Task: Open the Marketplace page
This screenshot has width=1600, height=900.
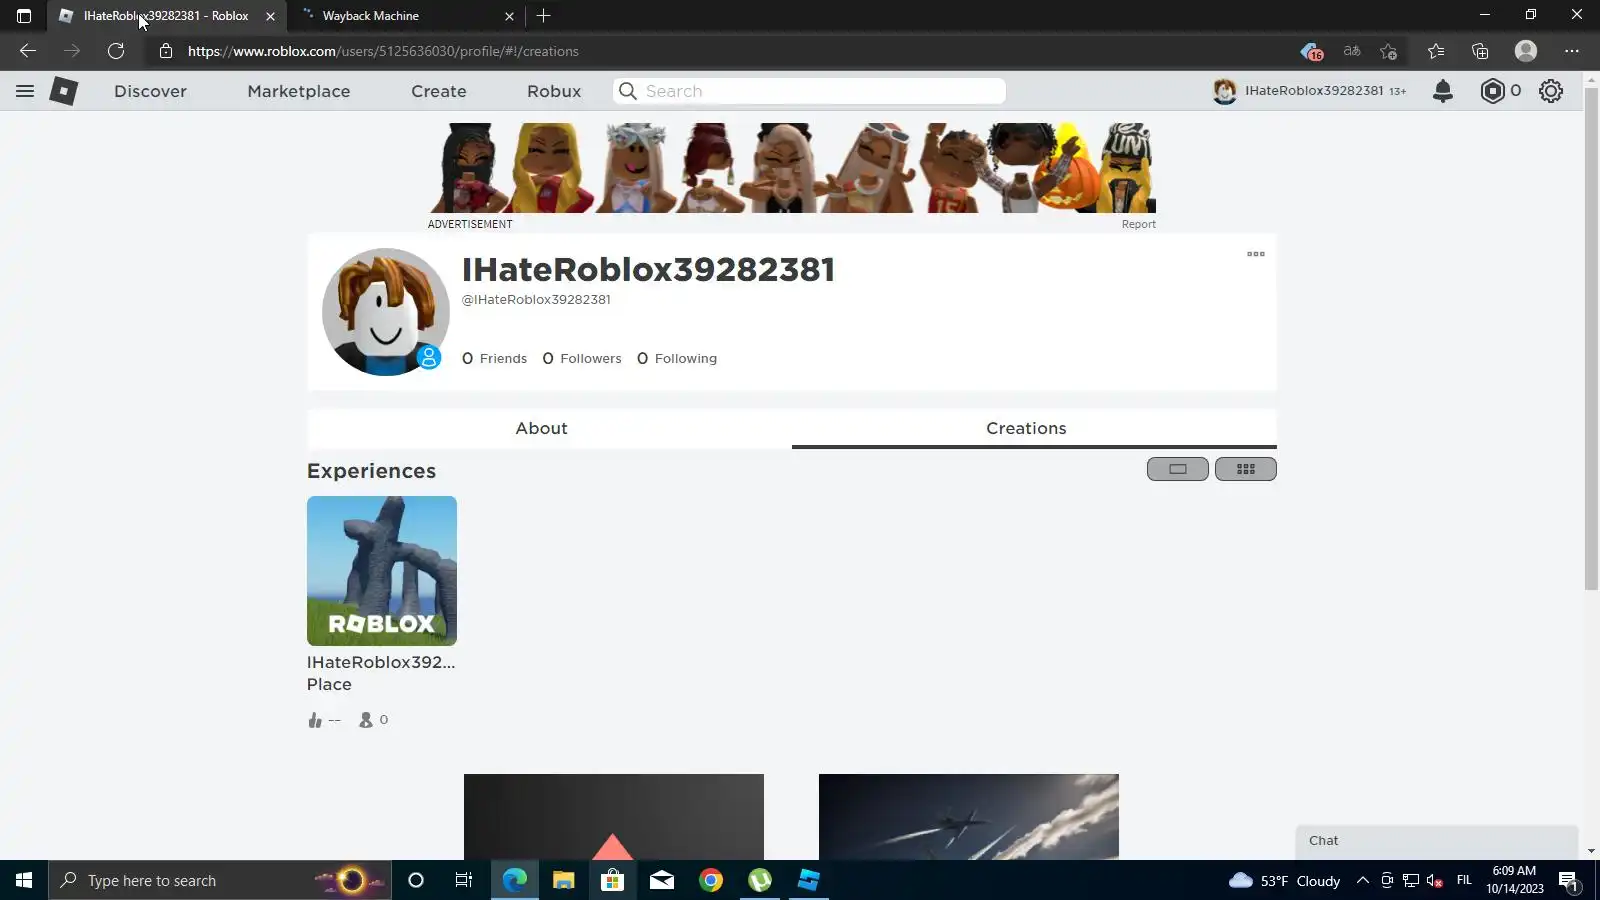Action: pos(299,91)
